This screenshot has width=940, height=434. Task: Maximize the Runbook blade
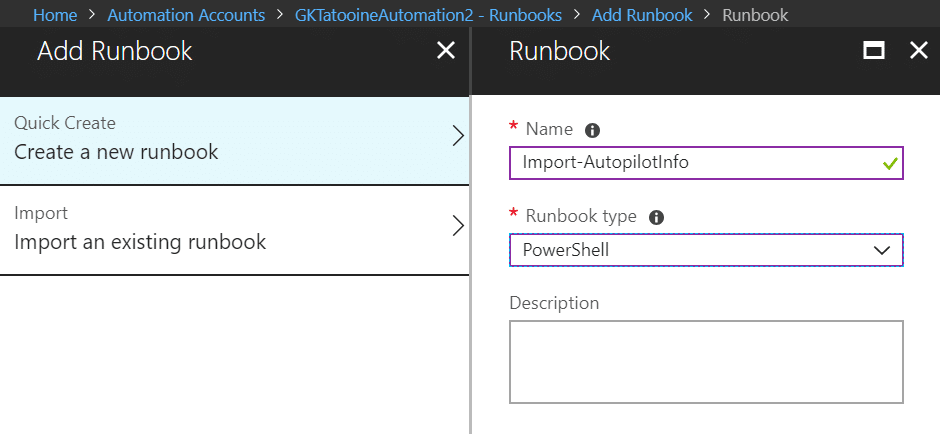click(x=874, y=51)
